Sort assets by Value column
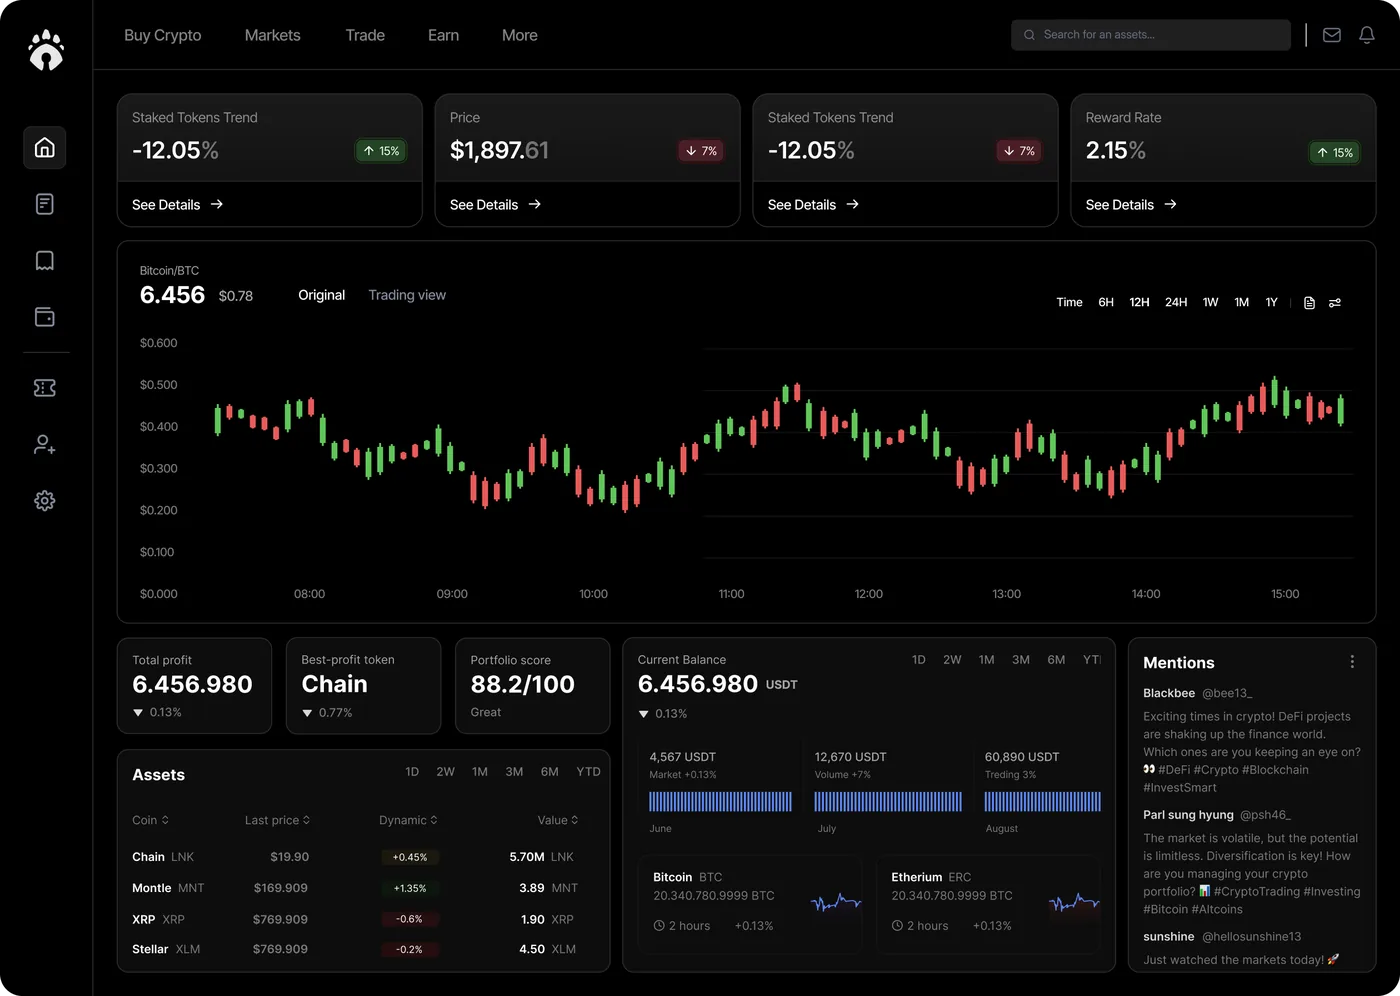 [558, 820]
